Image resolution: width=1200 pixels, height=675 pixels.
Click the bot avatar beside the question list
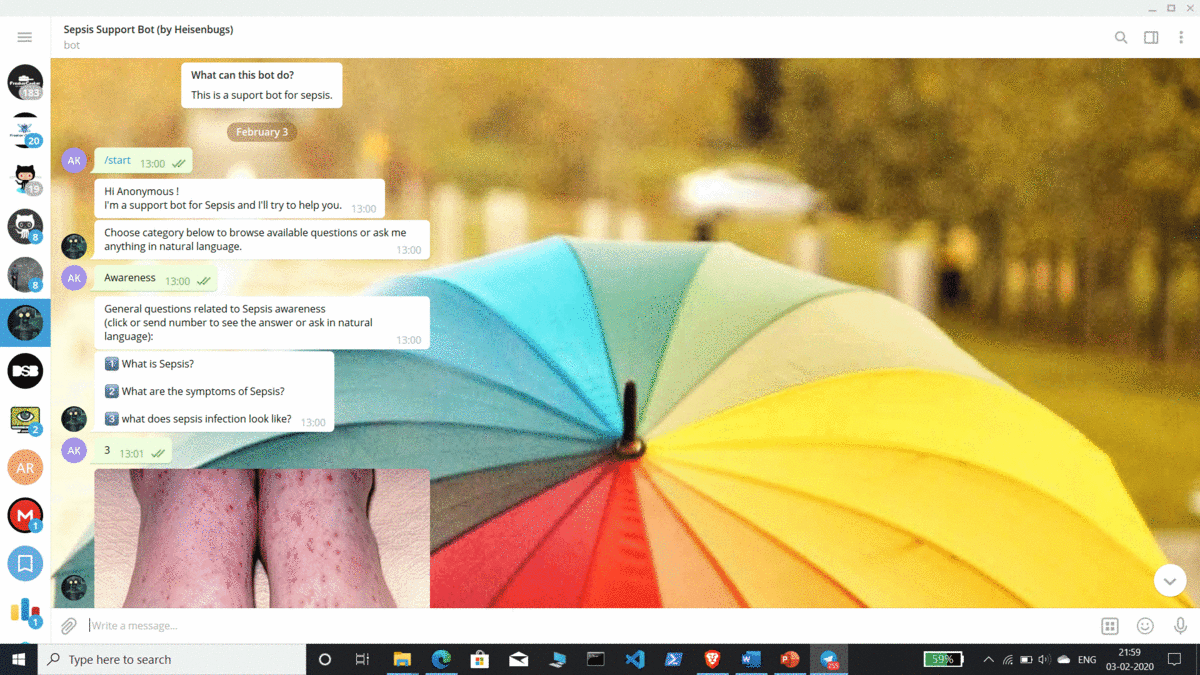click(x=74, y=418)
